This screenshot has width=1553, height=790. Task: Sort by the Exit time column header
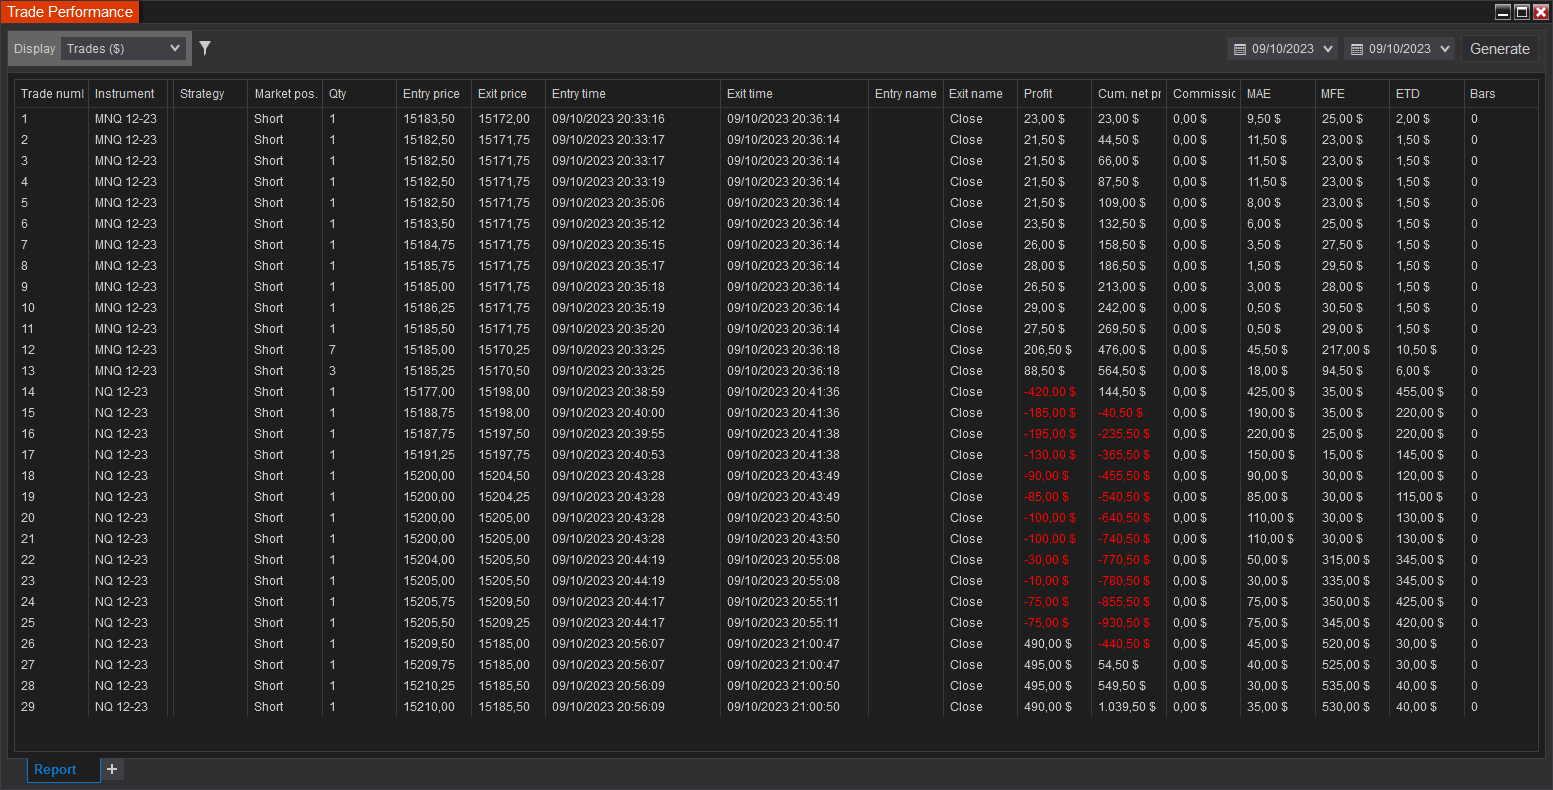pyautogui.click(x=794, y=94)
